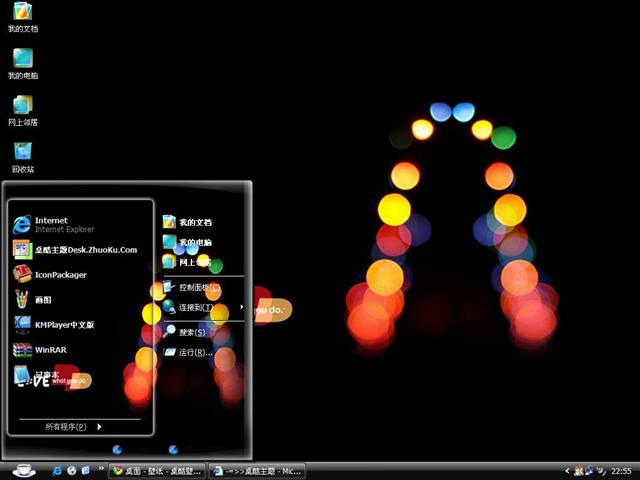Choose 运行(R)... in the start menu
Viewport: 640px width, 480px height.
coord(195,353)
